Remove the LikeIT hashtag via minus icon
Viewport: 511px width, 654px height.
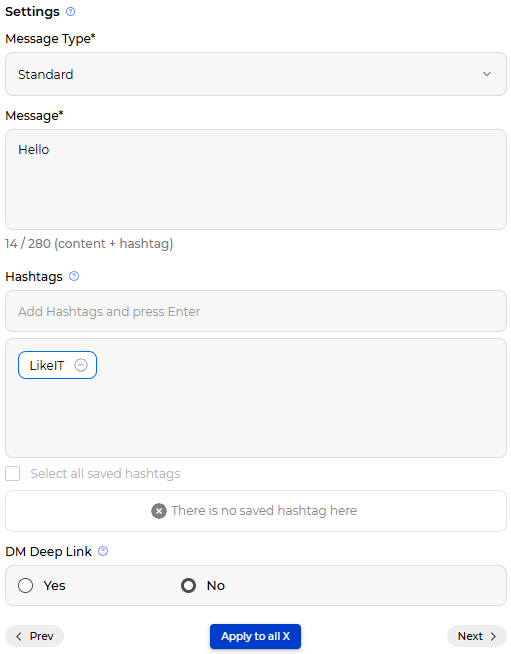(81, 365)
